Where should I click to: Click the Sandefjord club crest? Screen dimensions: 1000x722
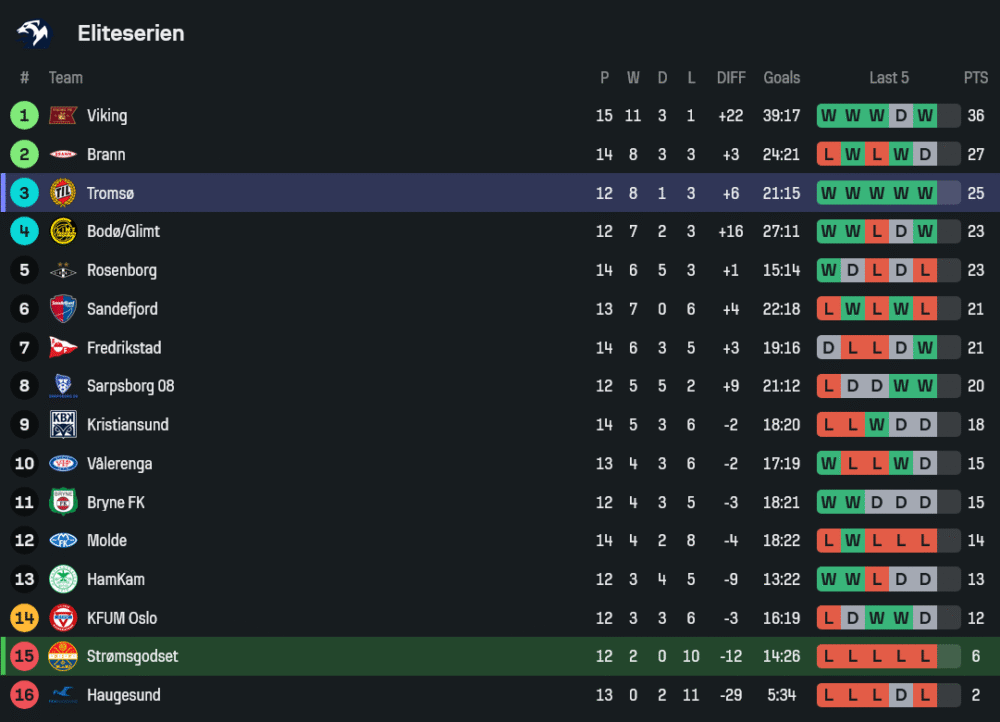coord(63,309)
